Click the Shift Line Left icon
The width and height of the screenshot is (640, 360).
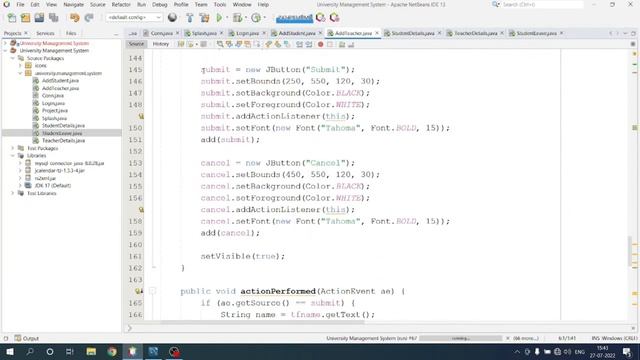pyautogui.click(x=300, y=44)
